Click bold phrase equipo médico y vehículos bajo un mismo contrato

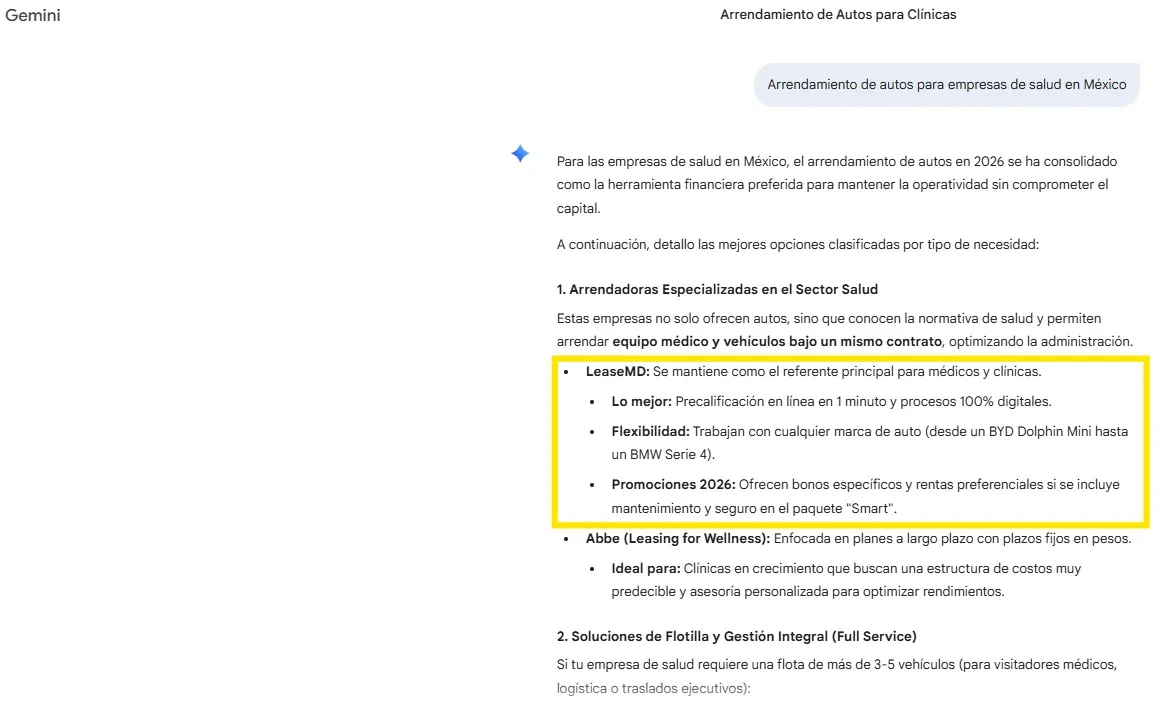coord(777,341)
